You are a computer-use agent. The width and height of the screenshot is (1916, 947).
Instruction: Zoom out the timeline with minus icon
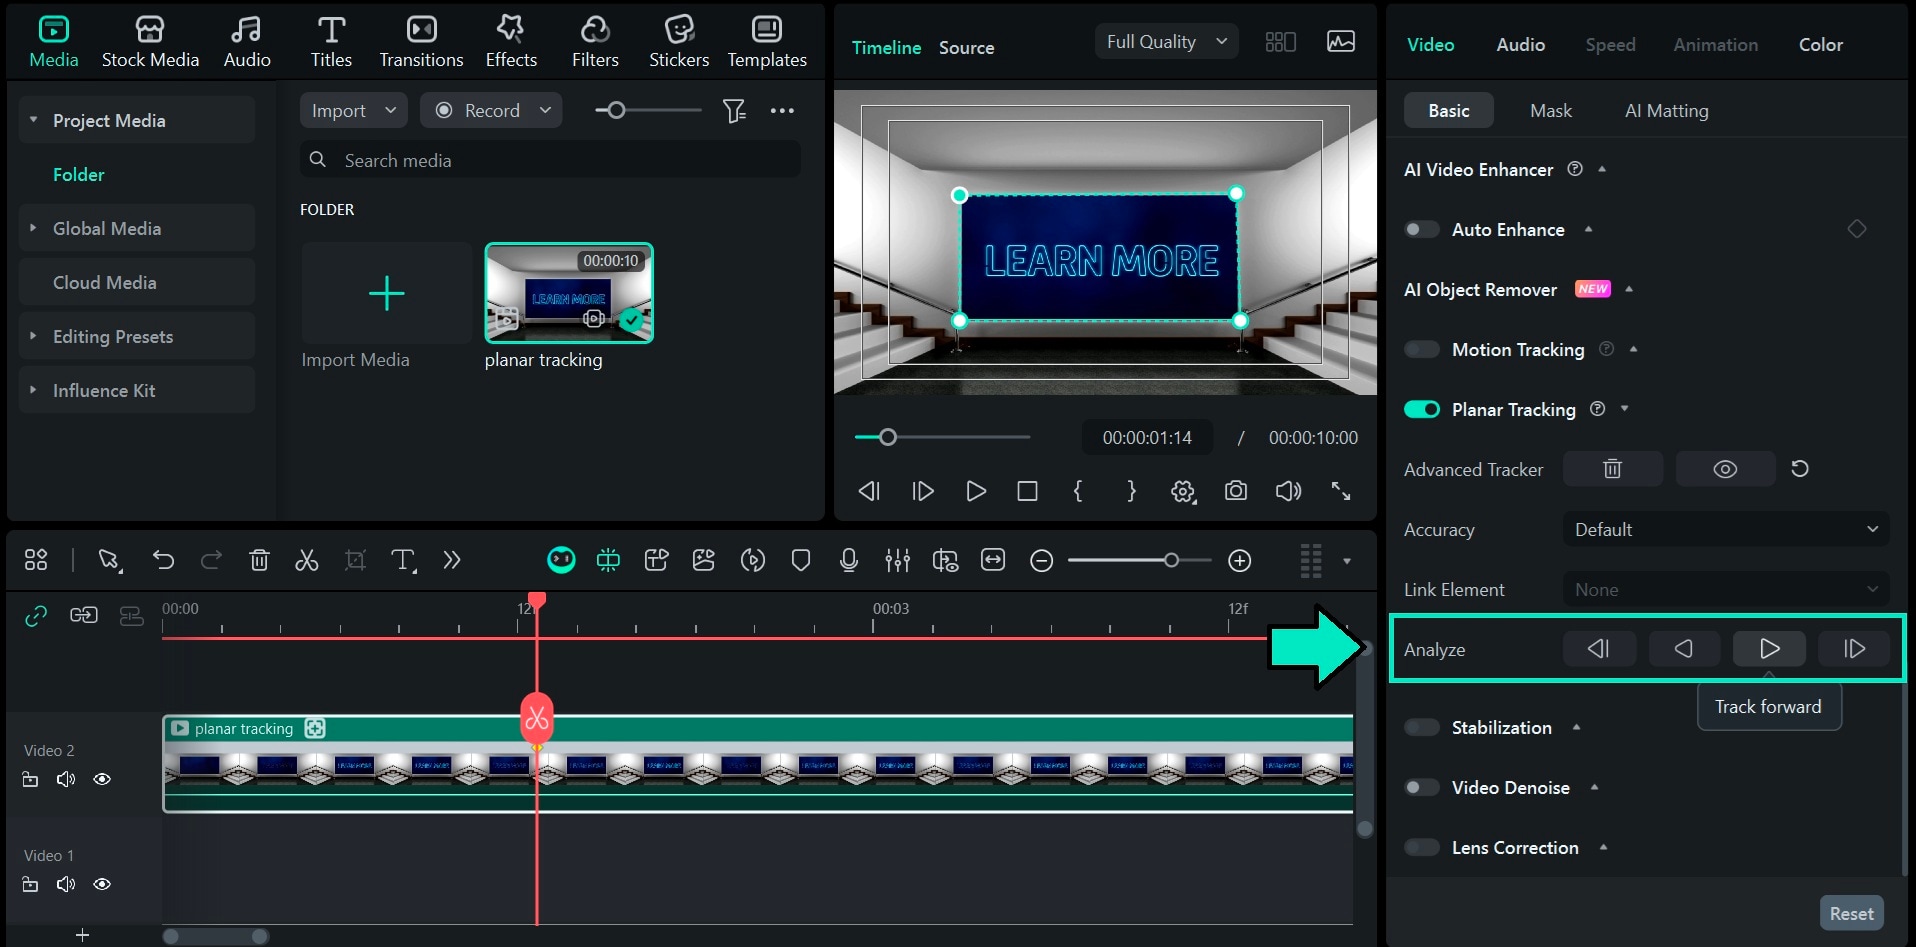coord(1041,561)
